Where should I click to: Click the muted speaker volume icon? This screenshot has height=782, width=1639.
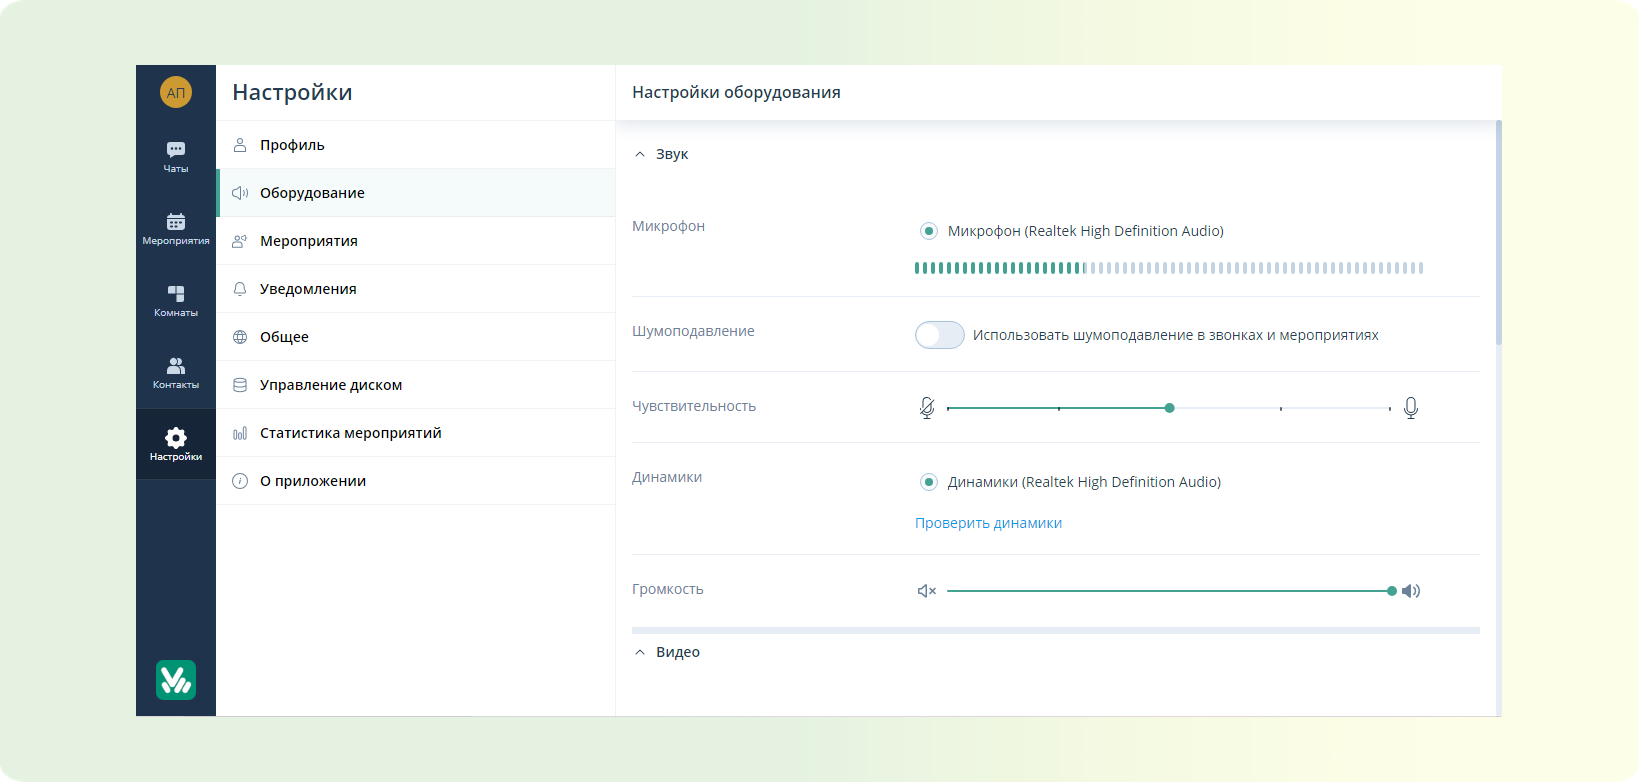tap(927, 591)
